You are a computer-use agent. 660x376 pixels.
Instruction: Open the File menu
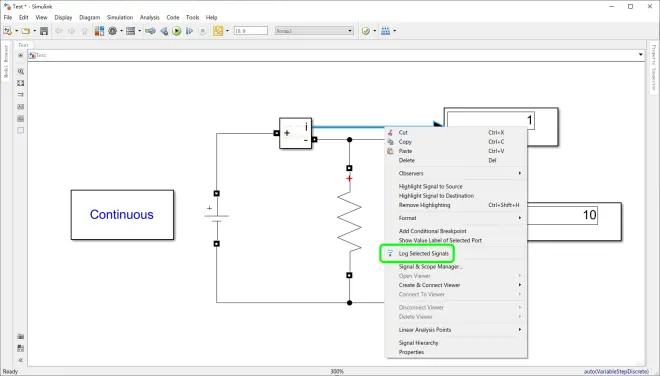8,18
